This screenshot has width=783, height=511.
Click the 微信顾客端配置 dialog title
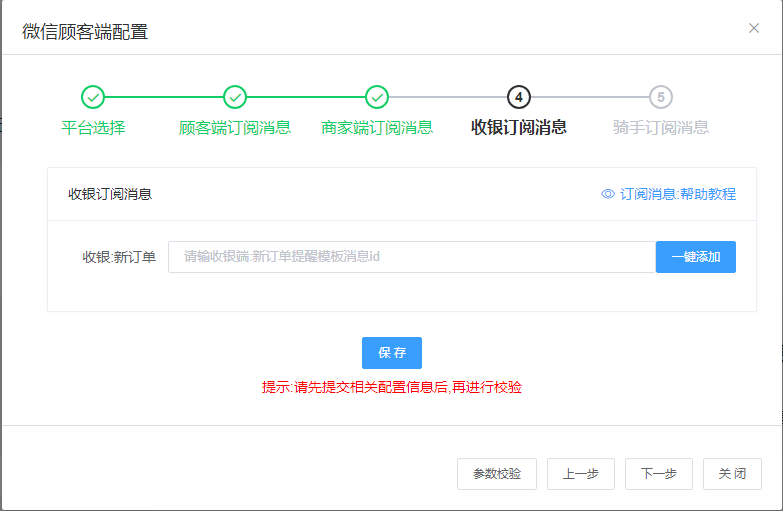85,31
